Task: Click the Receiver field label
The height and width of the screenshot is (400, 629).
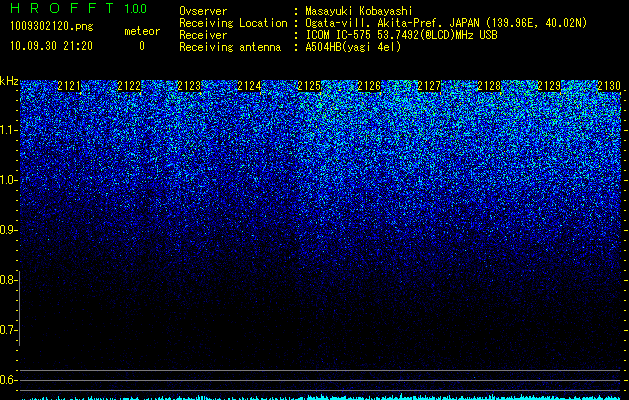Action: pyautogui.click(x=203, y=35)
